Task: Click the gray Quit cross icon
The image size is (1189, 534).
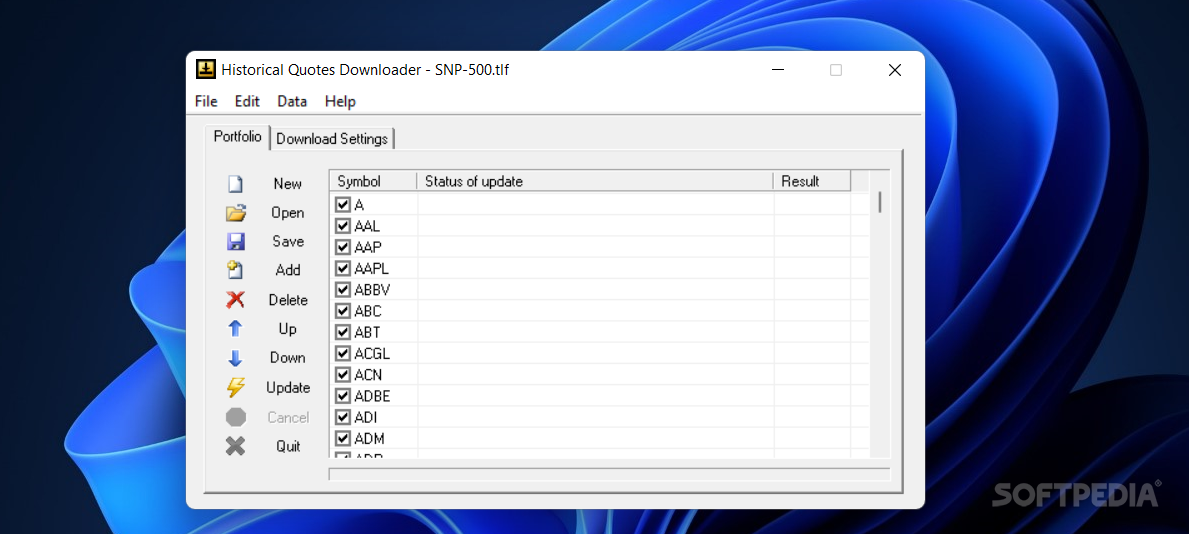Action: tap(236, 446)
